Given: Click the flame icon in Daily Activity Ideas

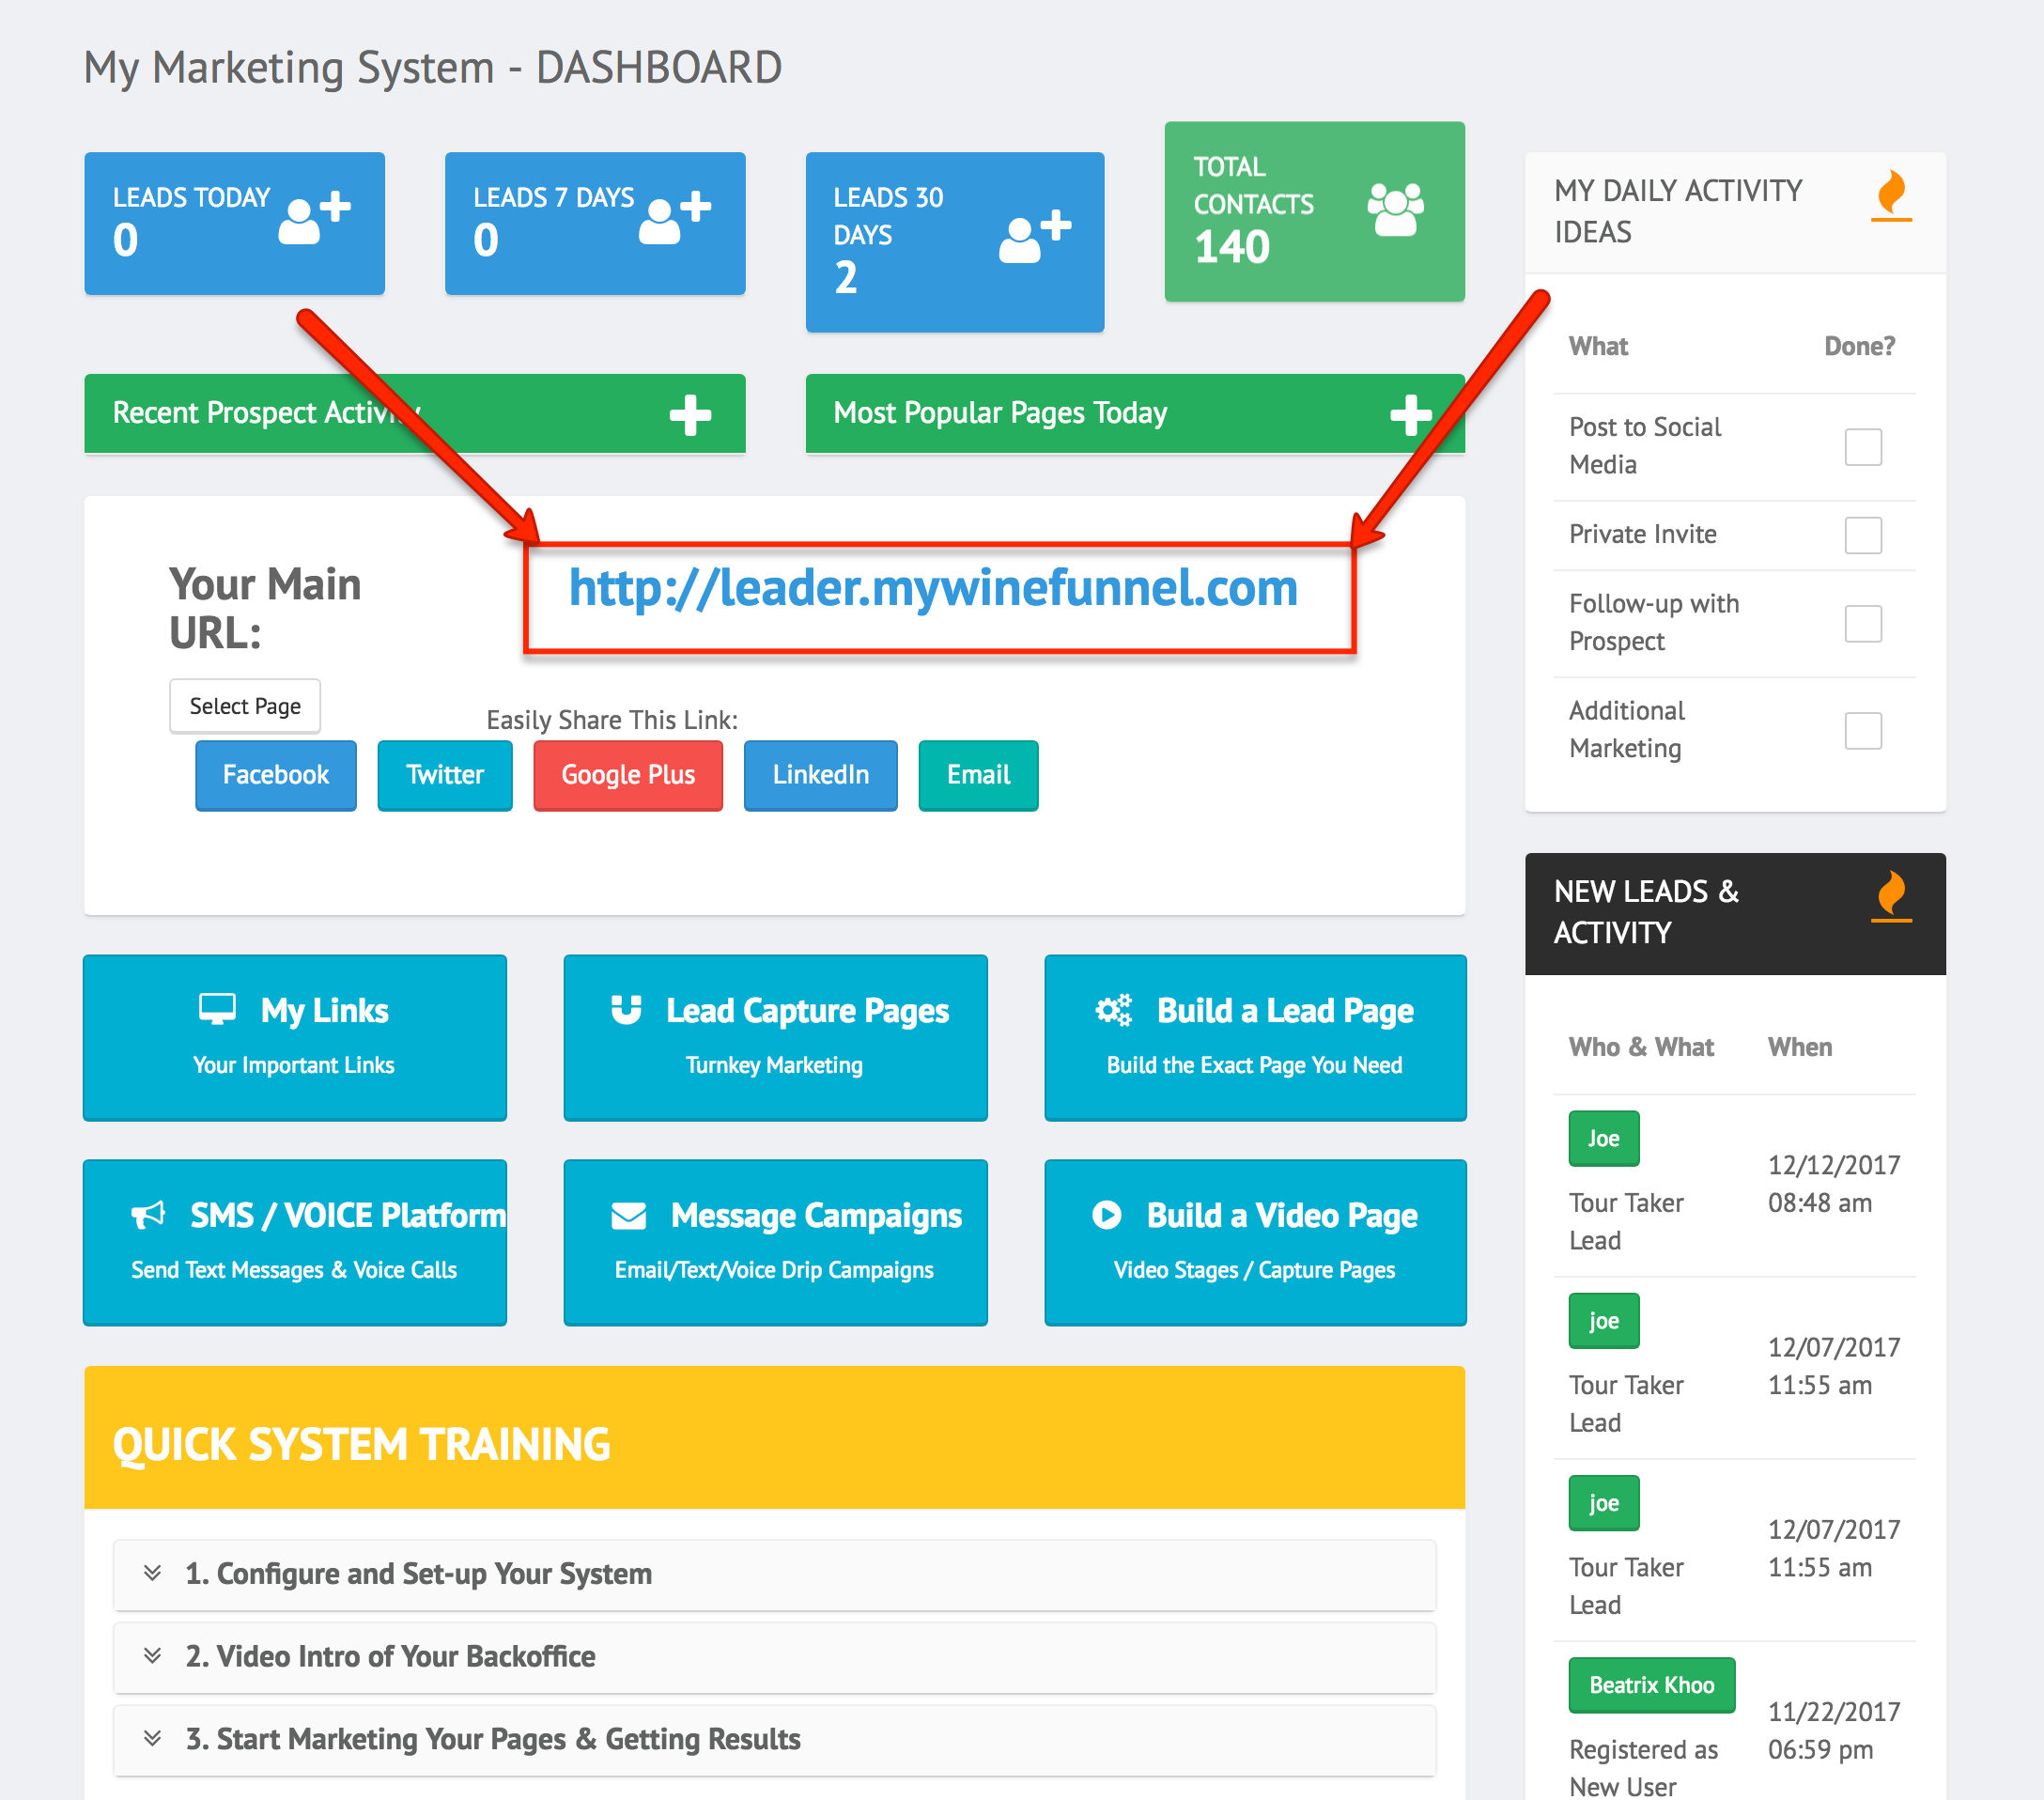Looking at the screenshot, I should (1890, 194).
